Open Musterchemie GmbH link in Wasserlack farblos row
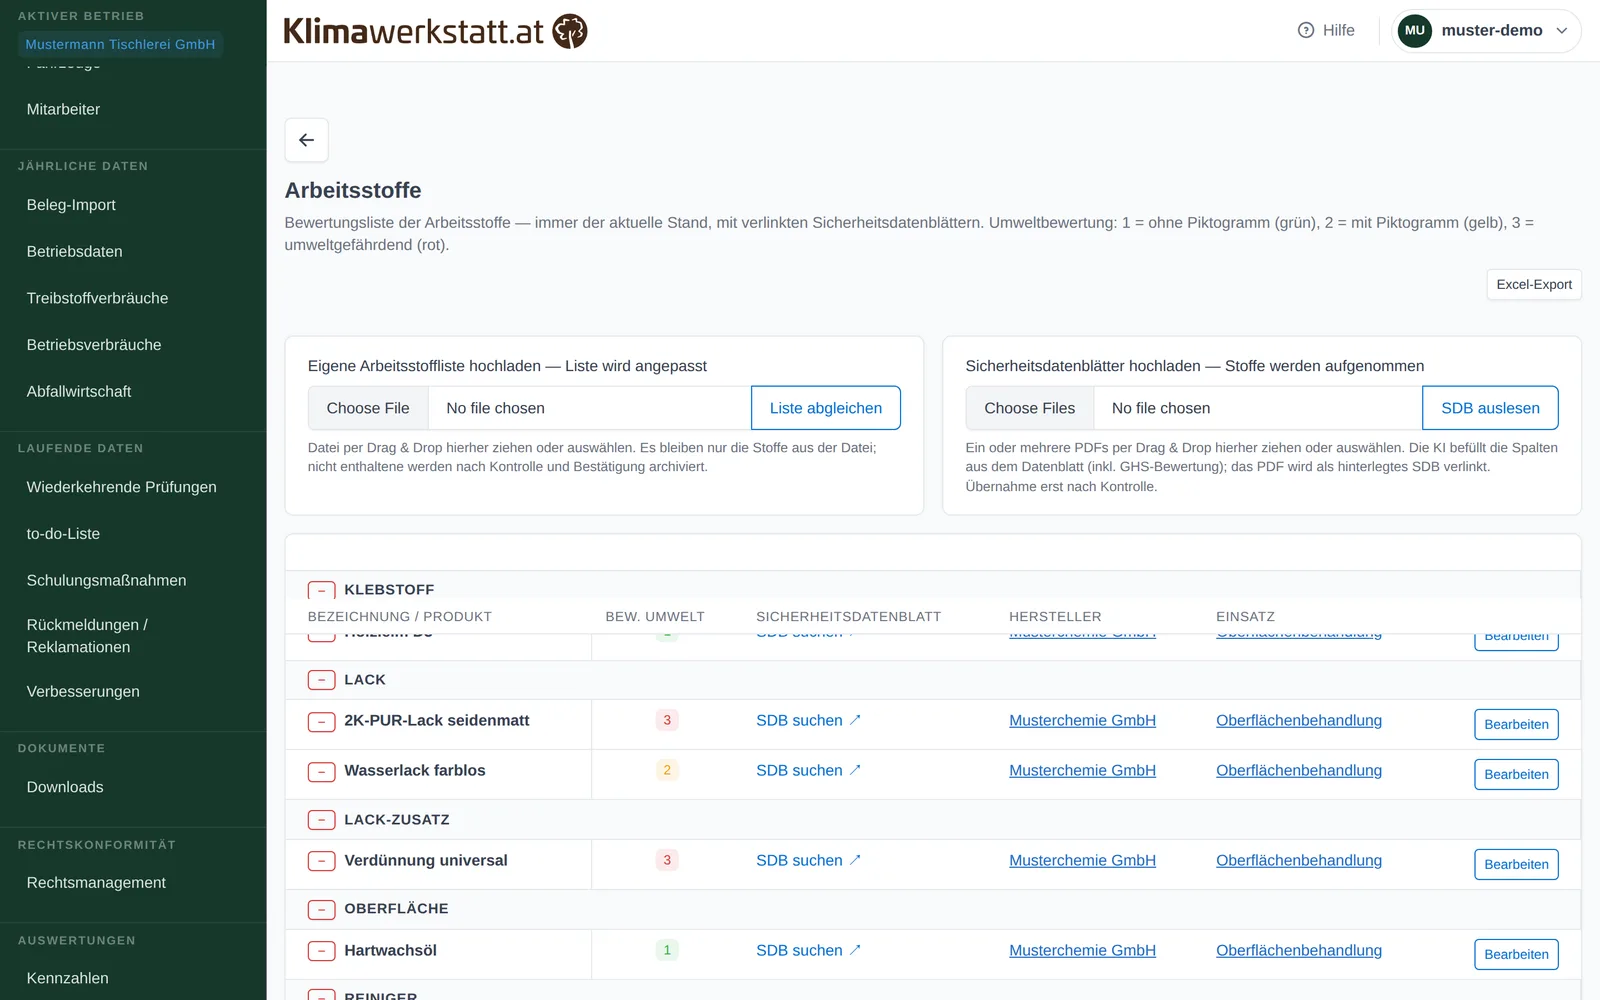1600x1000 pixels. (x=1082, y=770)
